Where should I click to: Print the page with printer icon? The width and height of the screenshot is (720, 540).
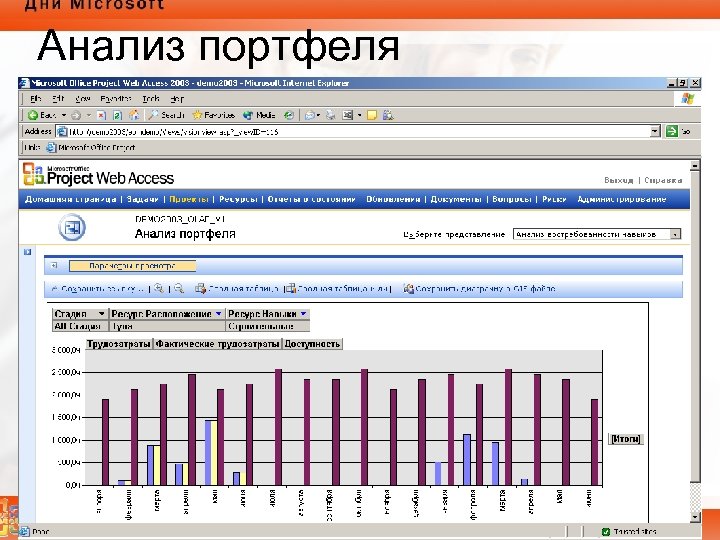[x=330, y=115]
